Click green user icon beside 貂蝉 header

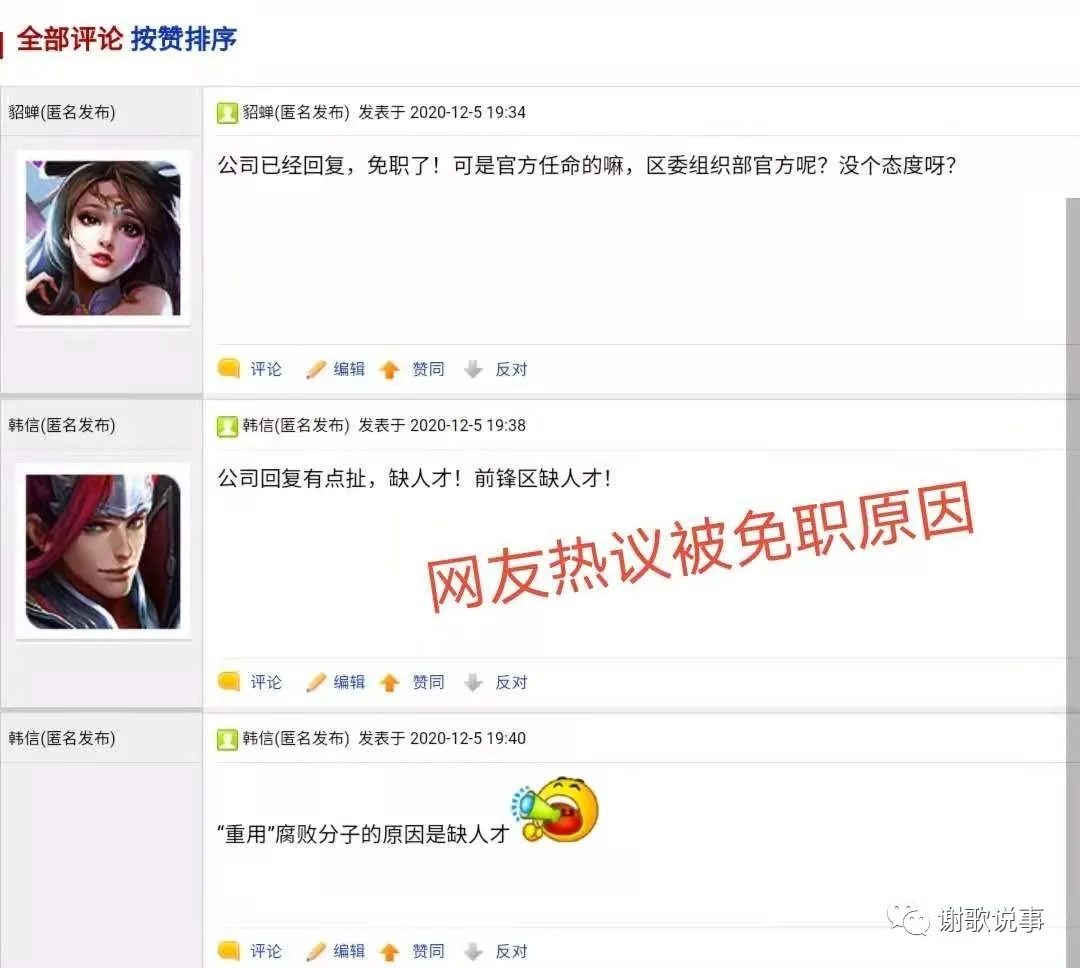point(227,112)
